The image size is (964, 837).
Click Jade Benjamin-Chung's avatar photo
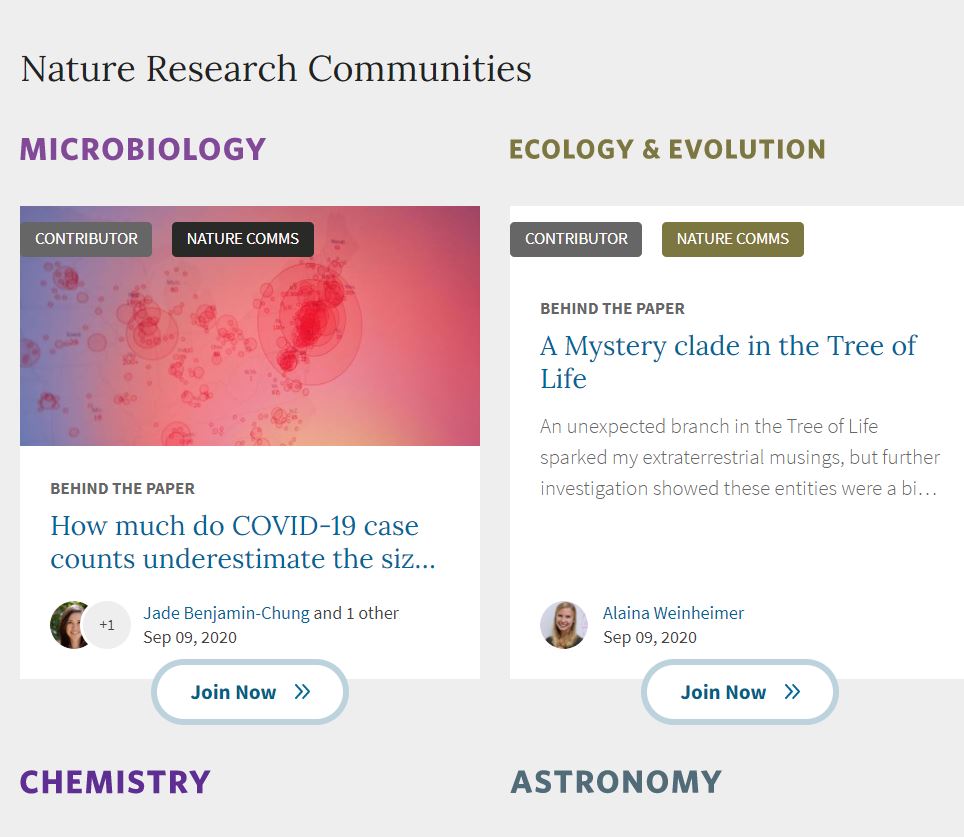(x=70, y=625)
